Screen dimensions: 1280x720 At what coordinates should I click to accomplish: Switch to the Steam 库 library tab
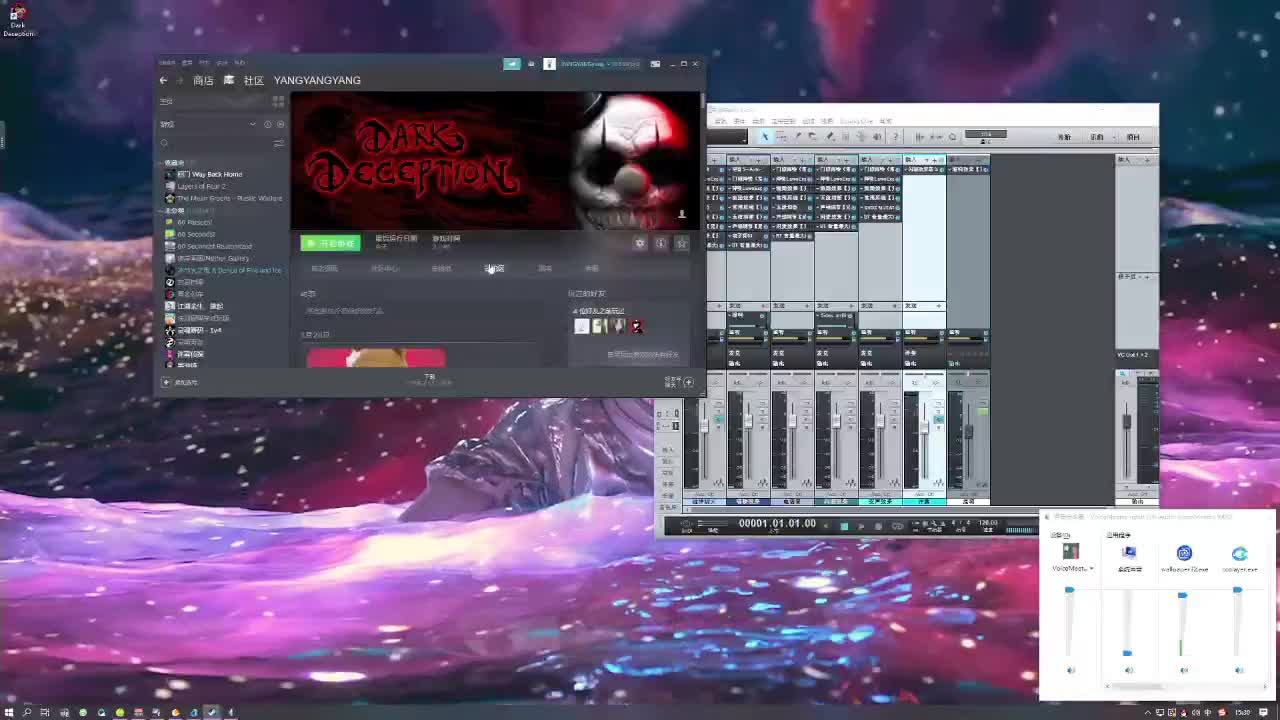pos(228,80)
